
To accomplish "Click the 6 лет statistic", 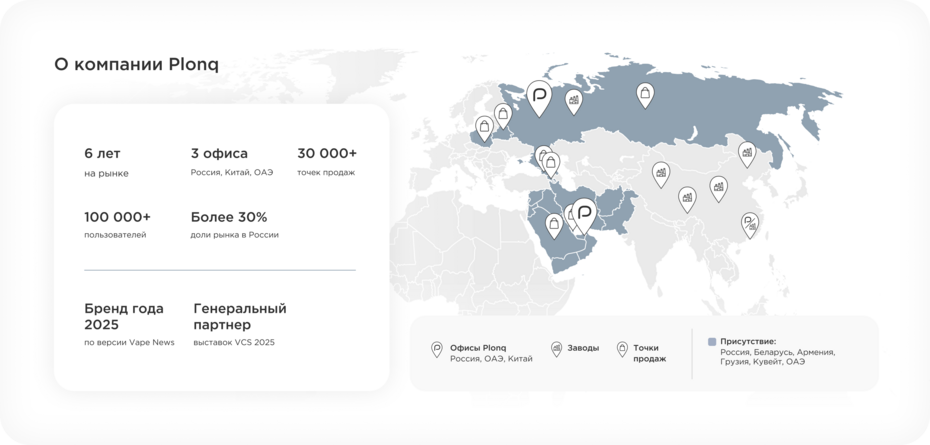I will click(102, 153).
